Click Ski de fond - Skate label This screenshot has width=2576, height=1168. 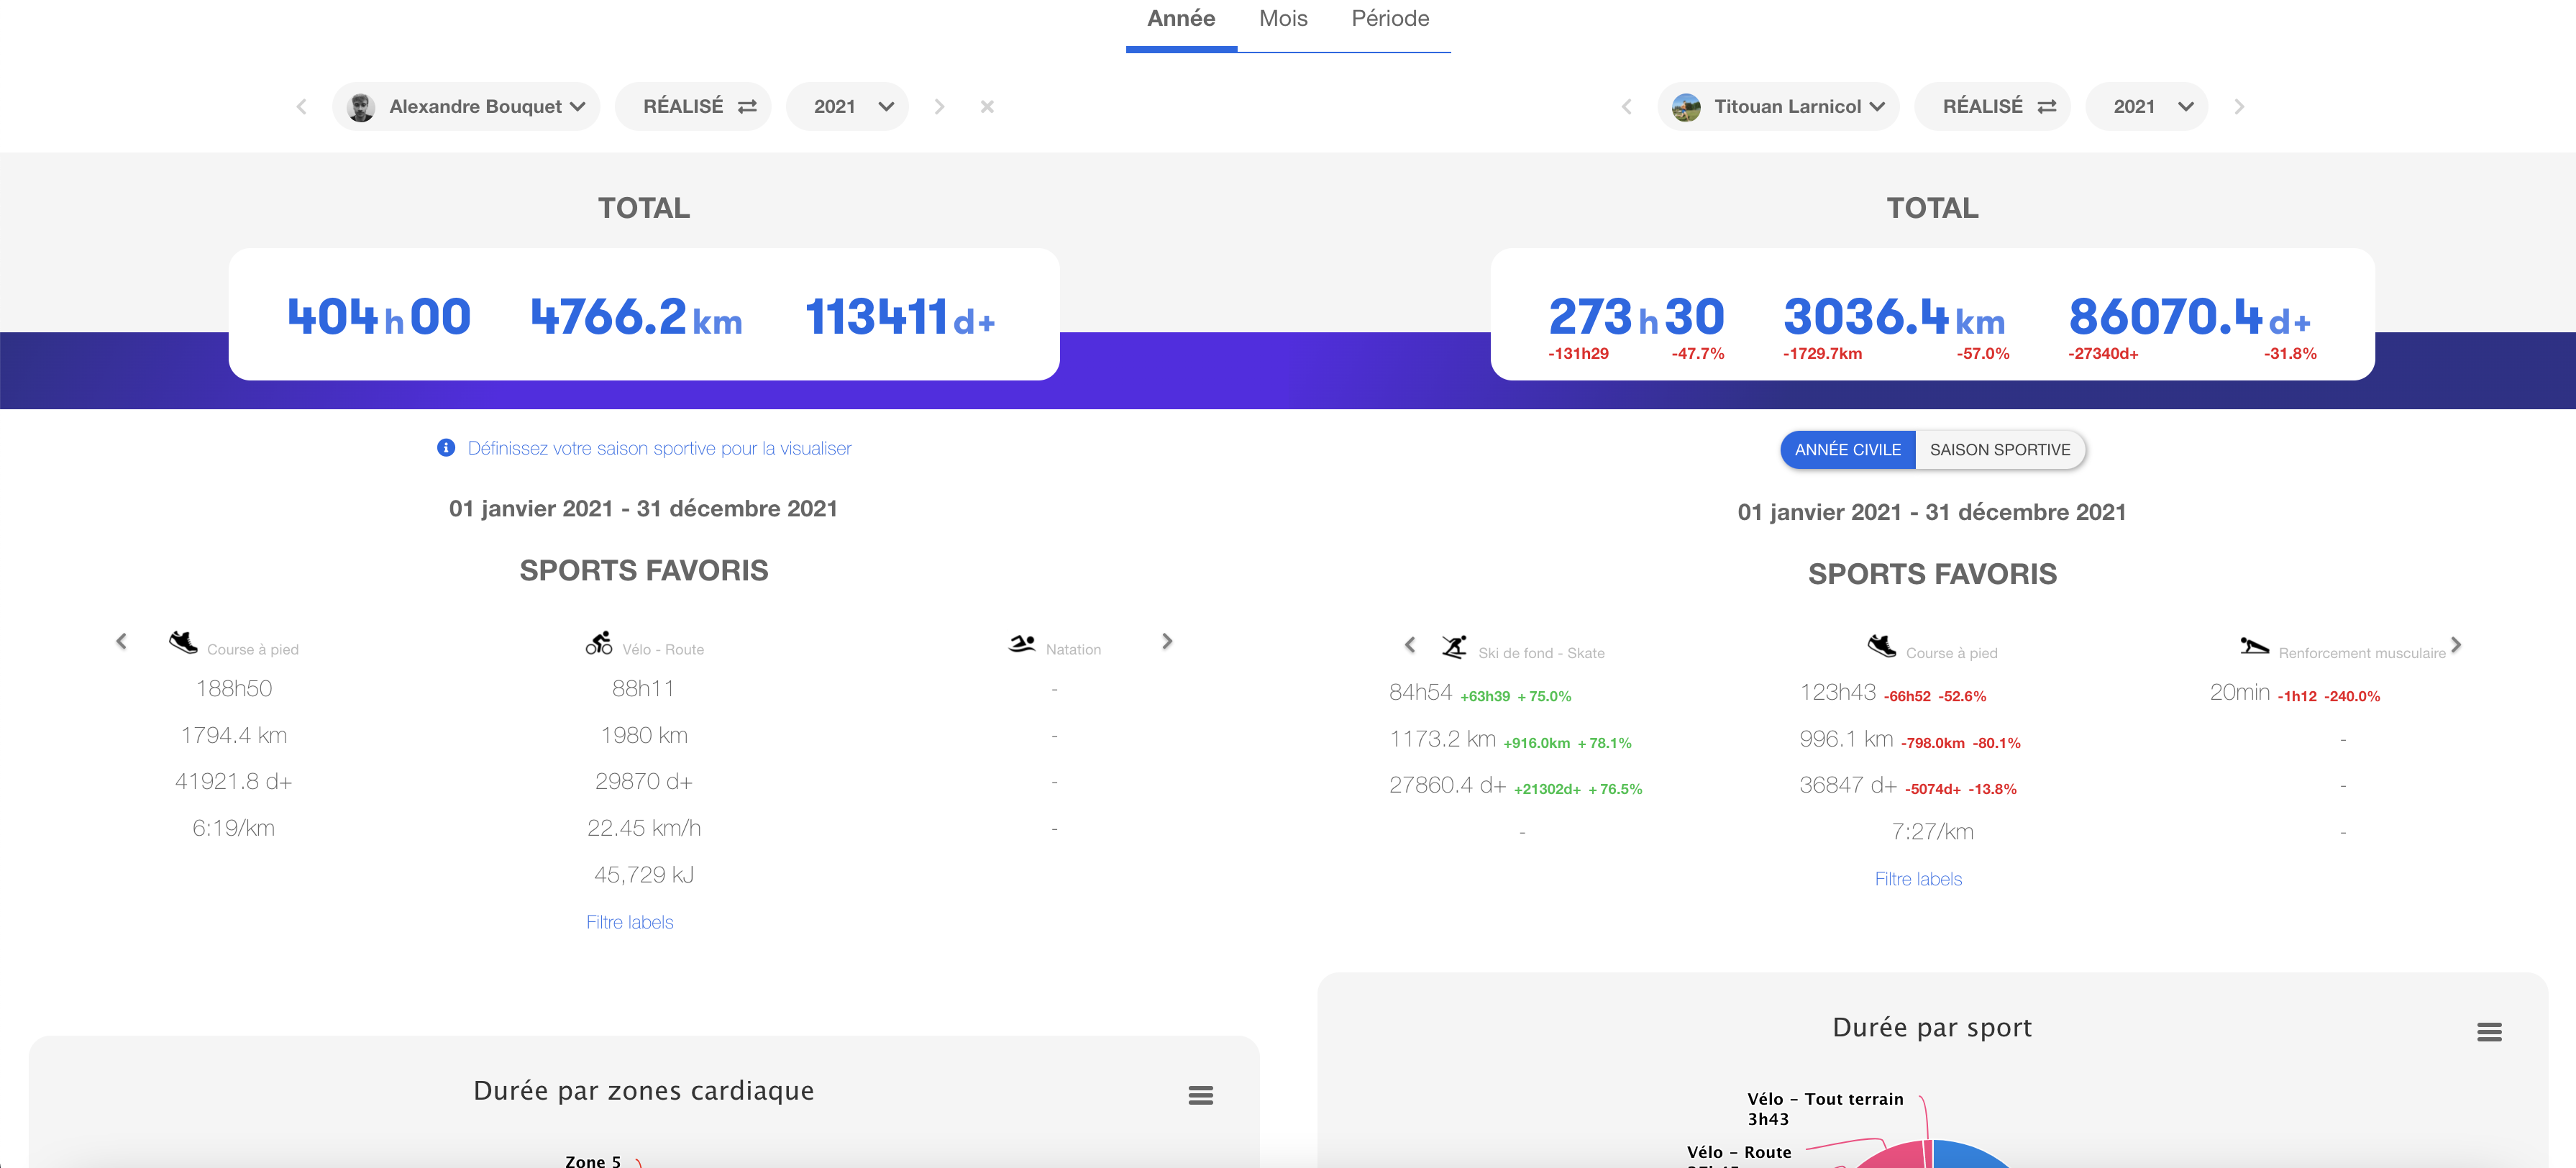(x=1541, y=653)
